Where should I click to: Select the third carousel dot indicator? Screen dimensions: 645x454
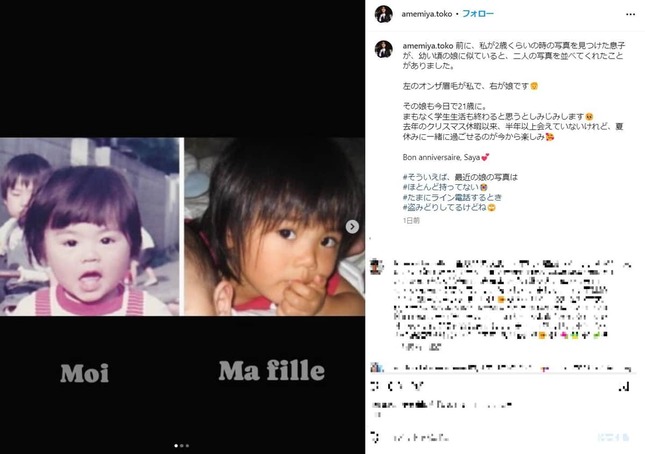(187, 445)
